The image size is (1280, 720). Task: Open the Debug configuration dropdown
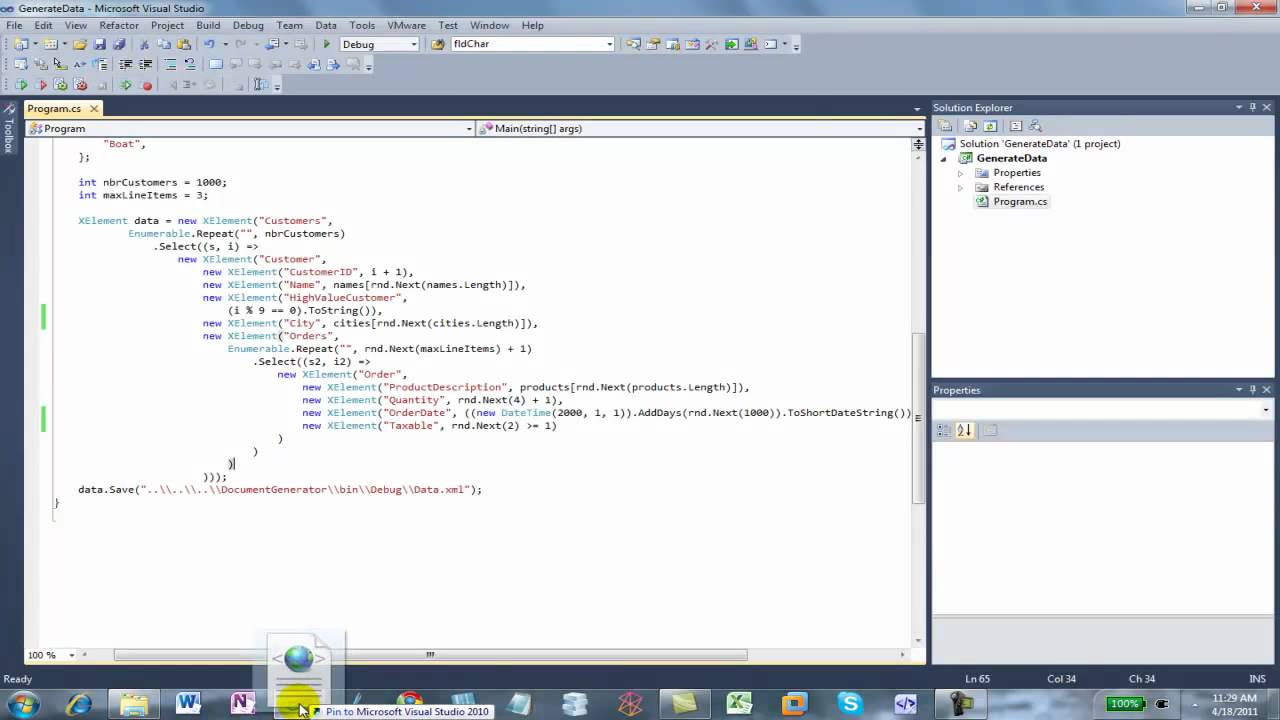[x=413, y=44]
